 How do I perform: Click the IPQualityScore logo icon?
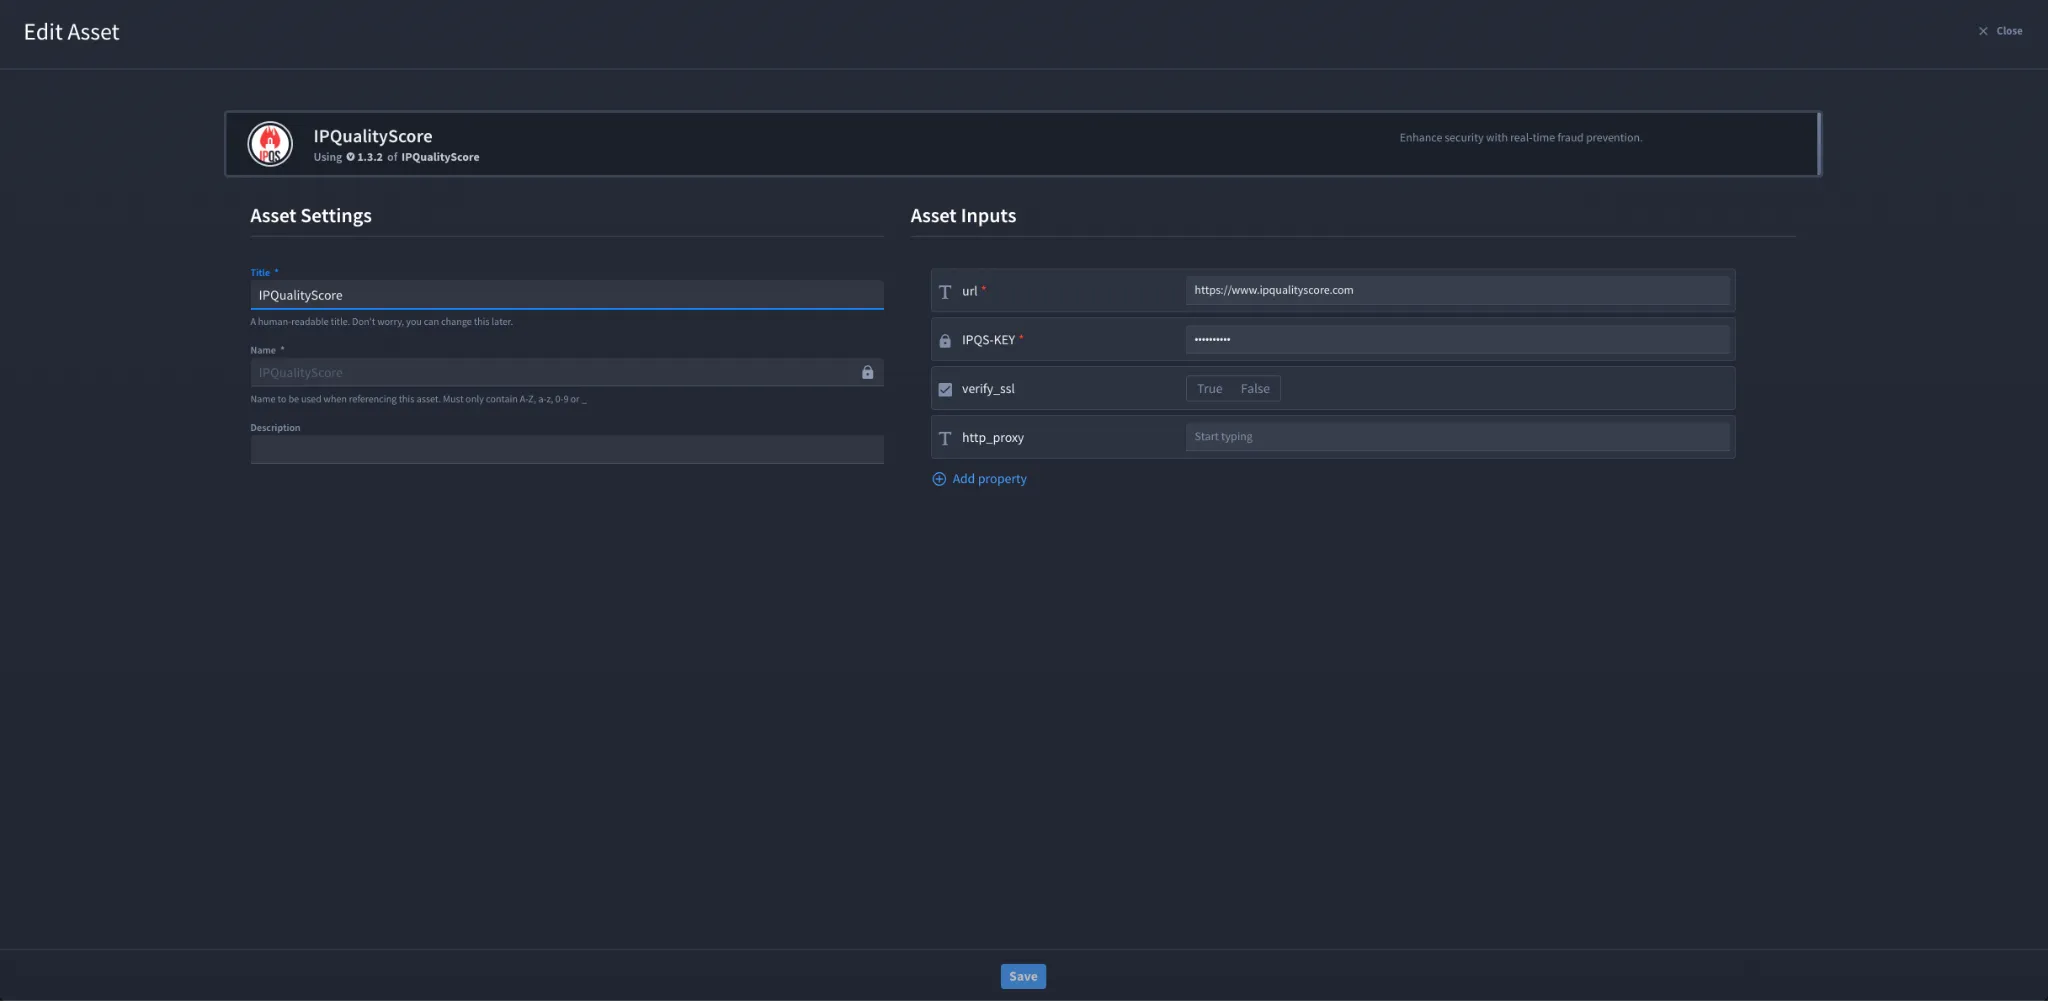tap(270, 144)
